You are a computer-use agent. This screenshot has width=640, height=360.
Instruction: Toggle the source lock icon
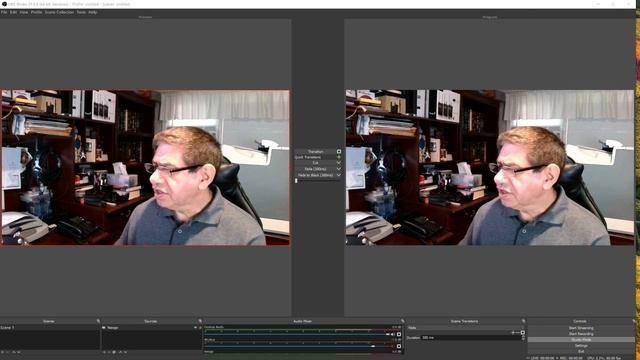coord(200,328)
